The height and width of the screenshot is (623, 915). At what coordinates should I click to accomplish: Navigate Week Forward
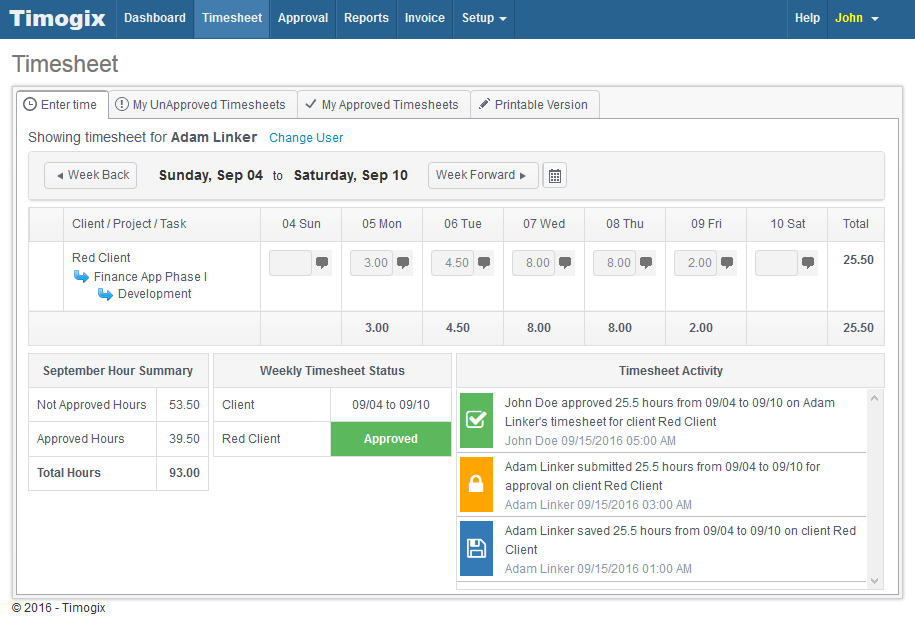[x=483, y=174]
